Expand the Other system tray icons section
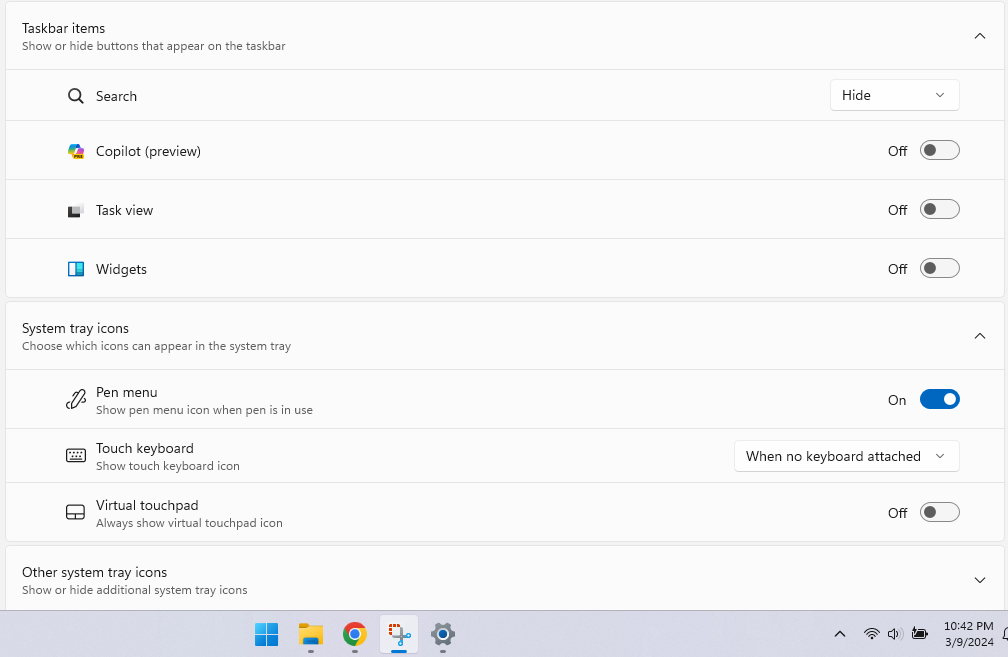 pos(979,580)
